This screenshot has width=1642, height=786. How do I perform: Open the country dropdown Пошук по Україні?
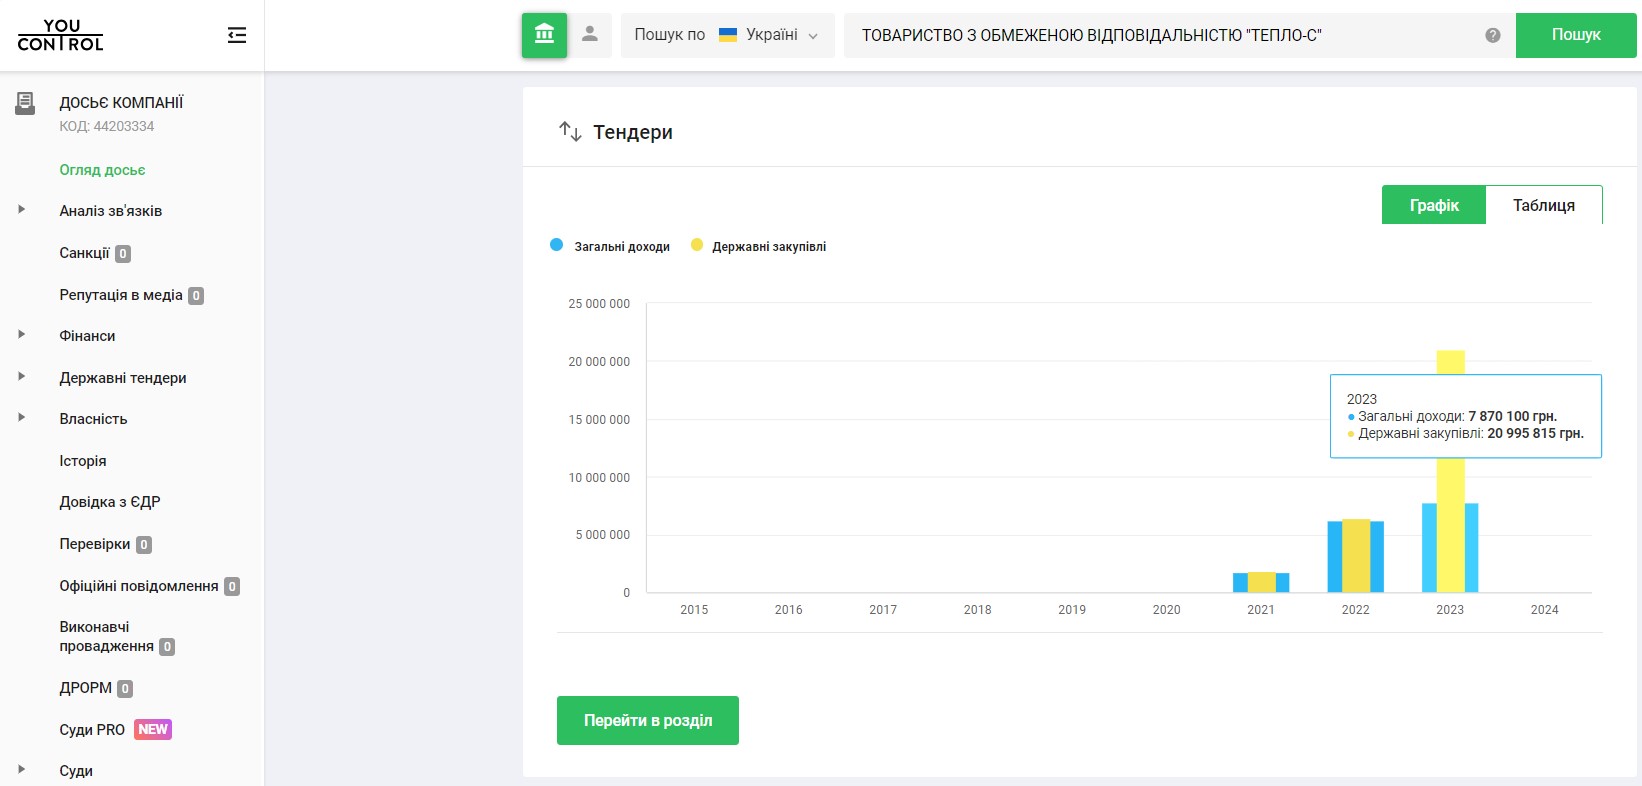[727, 35]
